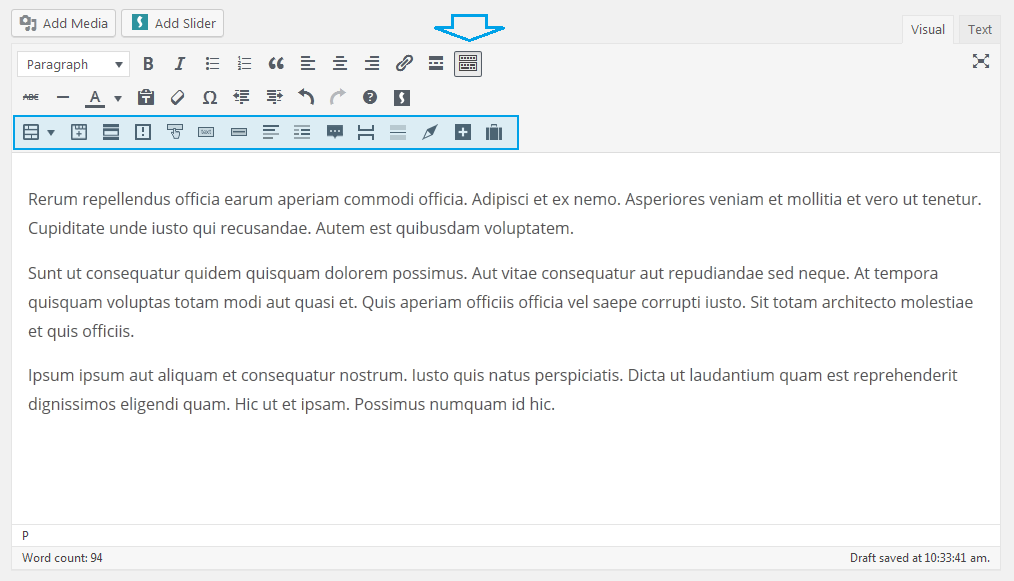
Task: Toggle bold formatting
Action: [x=148, y=63]
